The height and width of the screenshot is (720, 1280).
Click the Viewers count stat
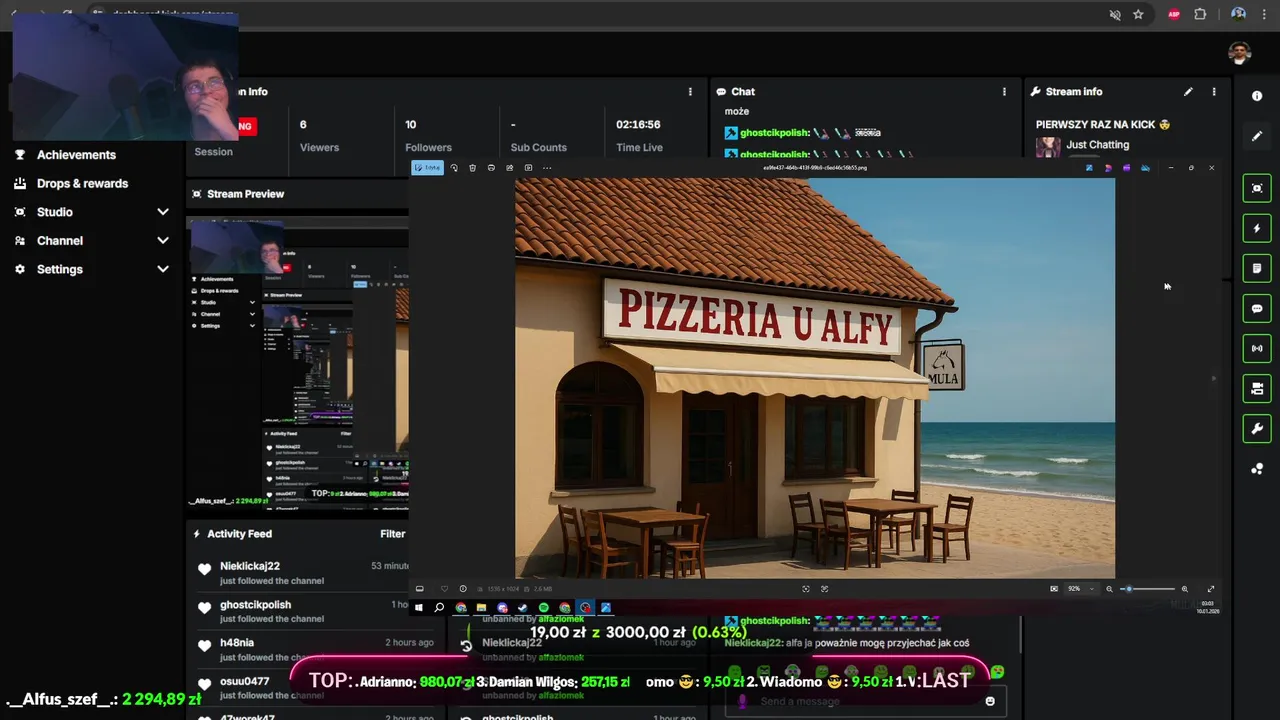click(x=319, y=136)
